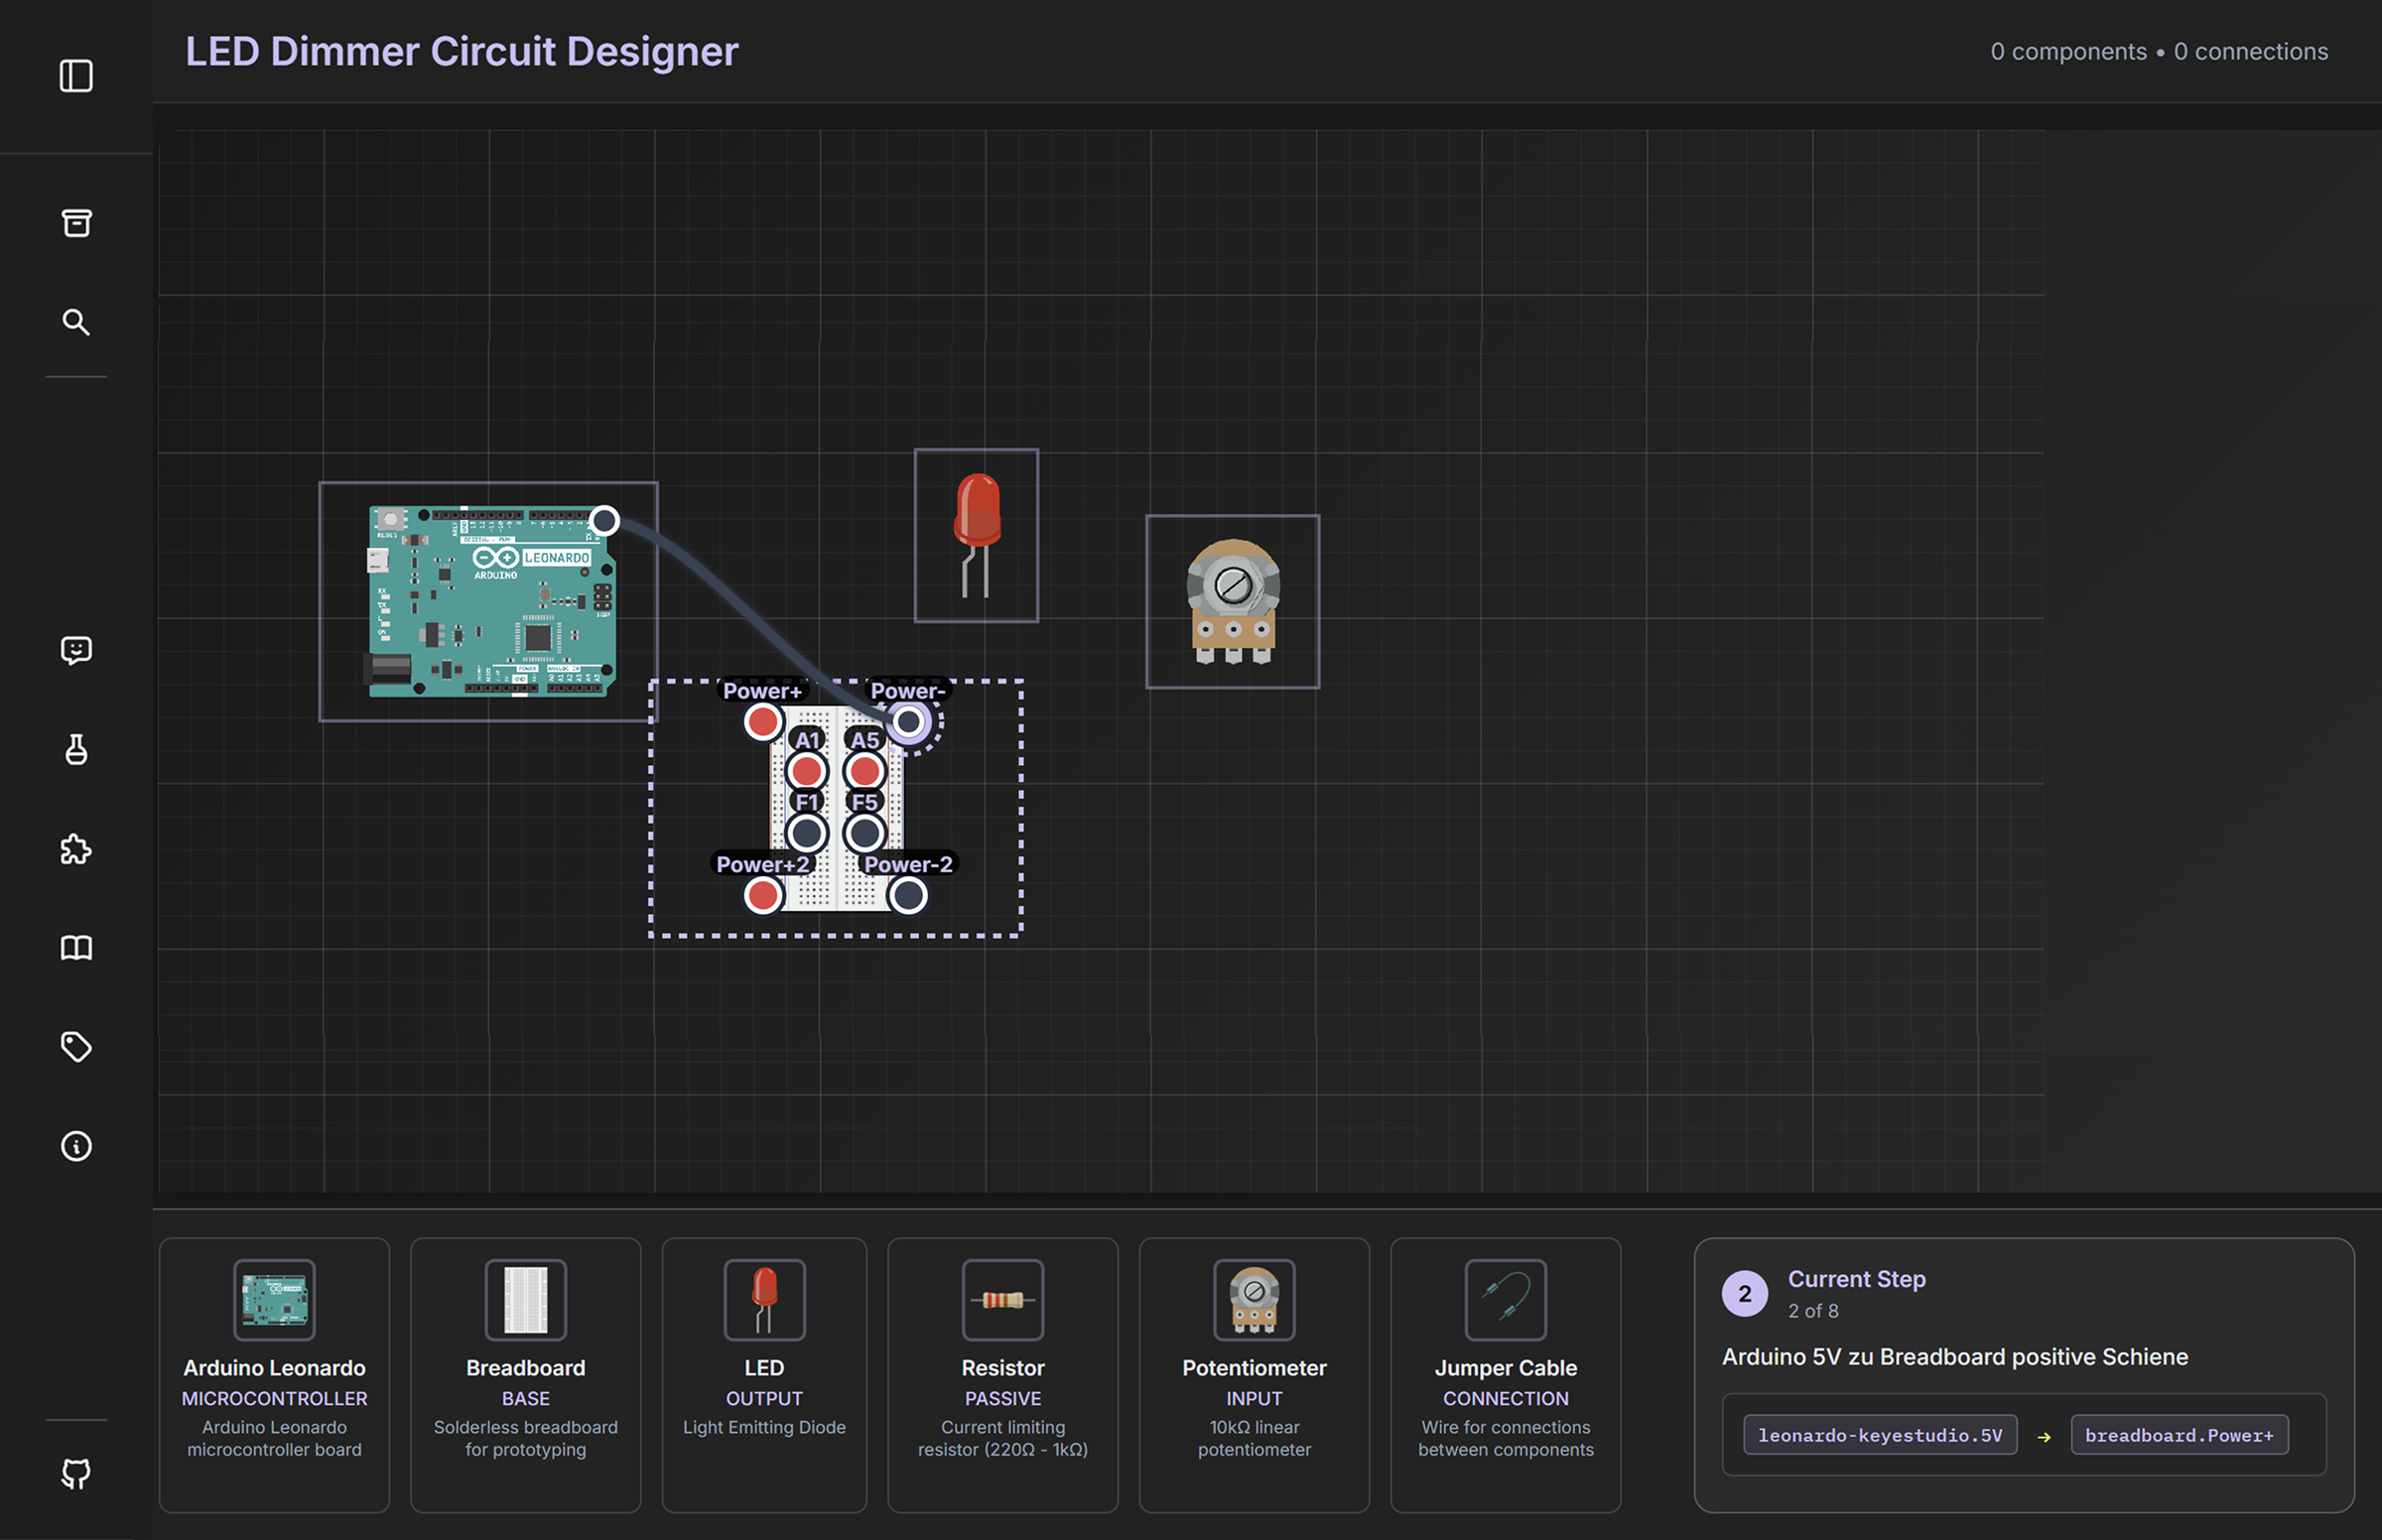Click the breadboard A1 pin
Viewport: 2382px width, 1540px height.
pyautogui.click(x=807, y=771)
